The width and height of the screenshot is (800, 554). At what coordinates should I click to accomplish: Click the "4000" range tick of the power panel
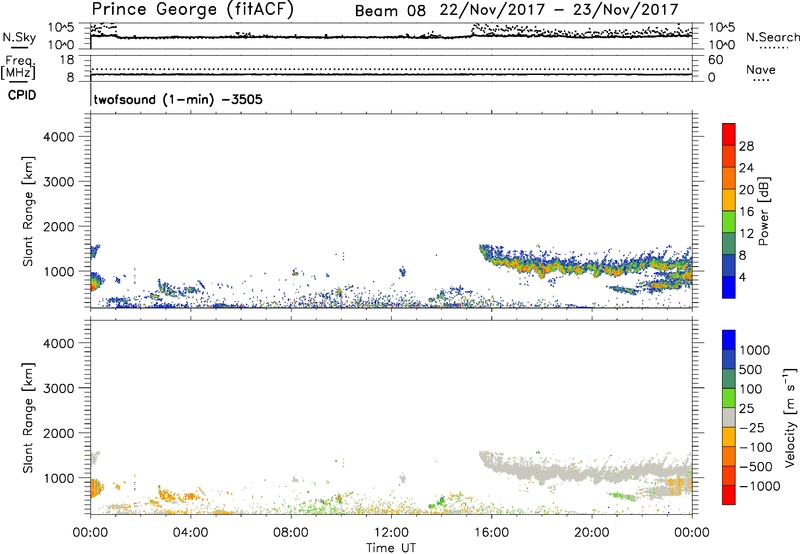coord(59,137)
